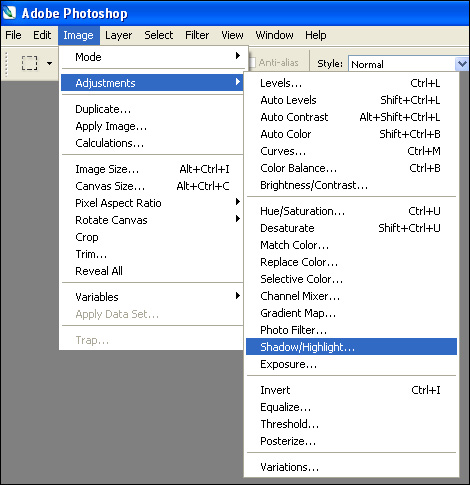Choose Variations… adjustment
Image resolution: width=470 pixels, height=485 pixels.
coord(351,467)
